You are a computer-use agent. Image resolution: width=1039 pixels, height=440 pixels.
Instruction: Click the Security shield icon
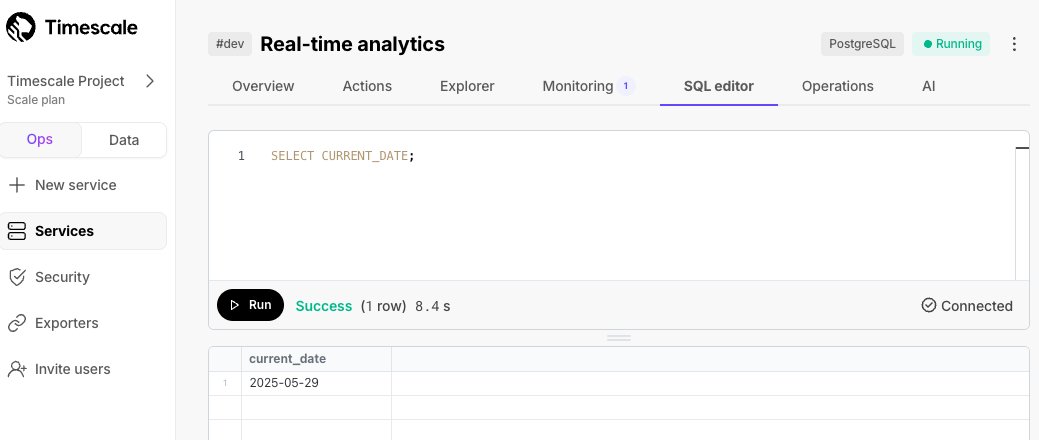[x=17, y=277]
